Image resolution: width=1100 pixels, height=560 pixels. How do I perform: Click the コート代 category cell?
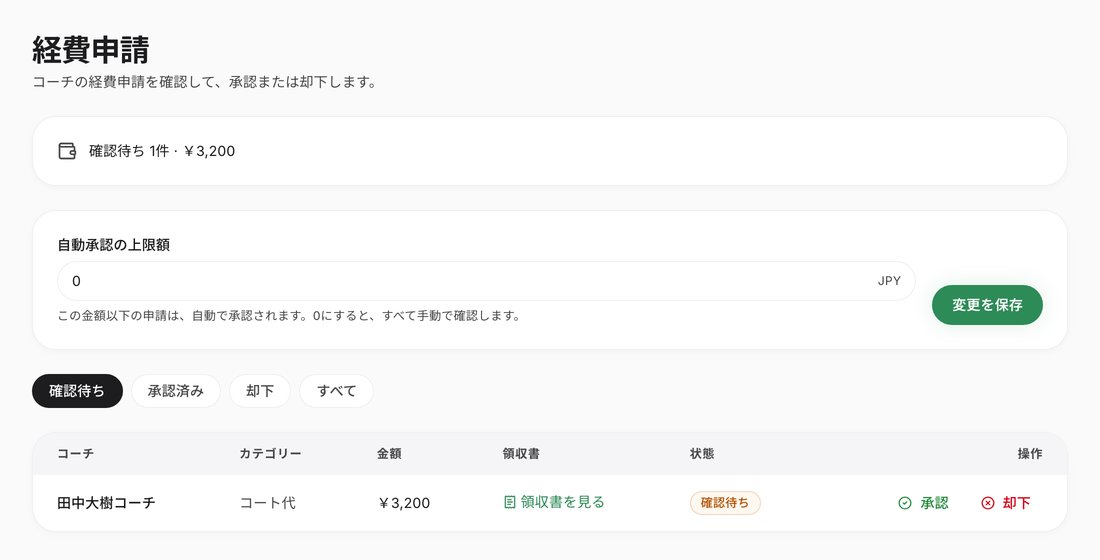point(267,503)
